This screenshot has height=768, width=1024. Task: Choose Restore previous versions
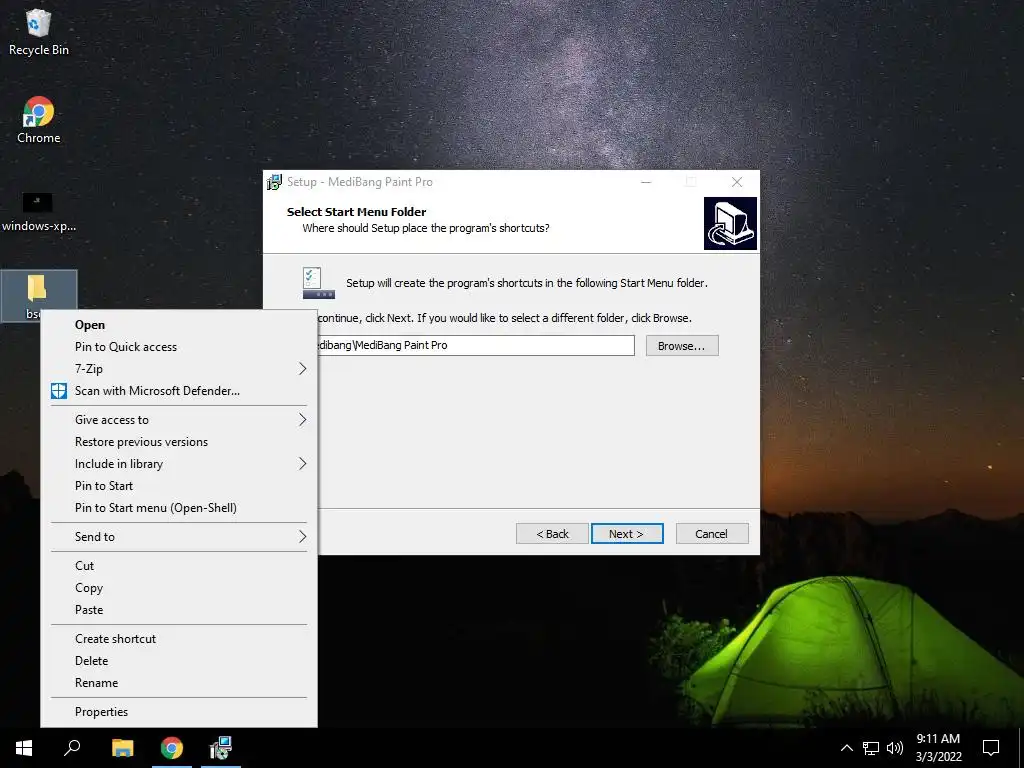(179, 442)
